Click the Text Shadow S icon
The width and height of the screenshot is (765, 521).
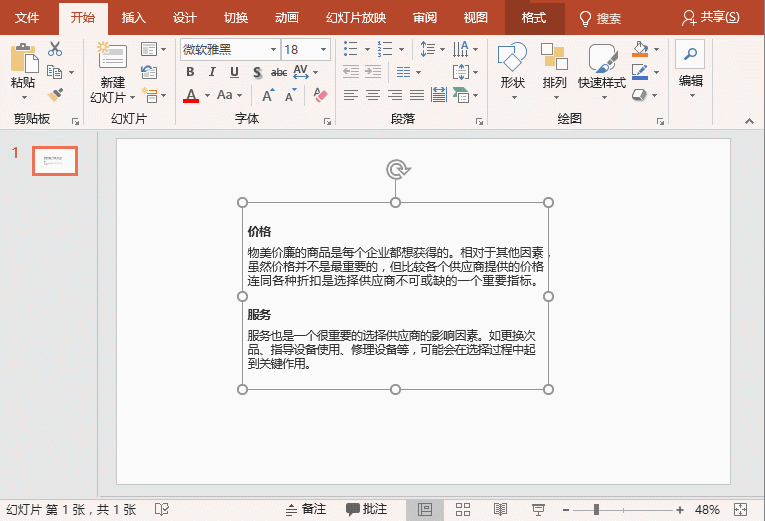tap(257, 72)
